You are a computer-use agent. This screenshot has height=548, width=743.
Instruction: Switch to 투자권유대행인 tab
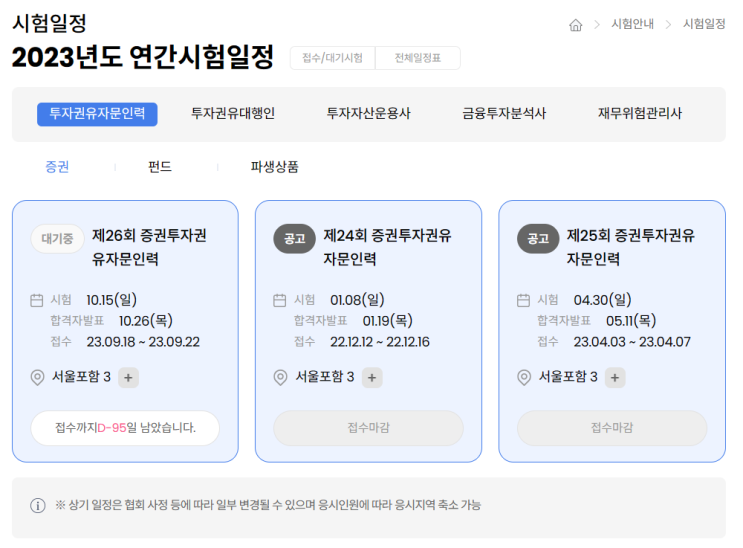pos(233,114)
